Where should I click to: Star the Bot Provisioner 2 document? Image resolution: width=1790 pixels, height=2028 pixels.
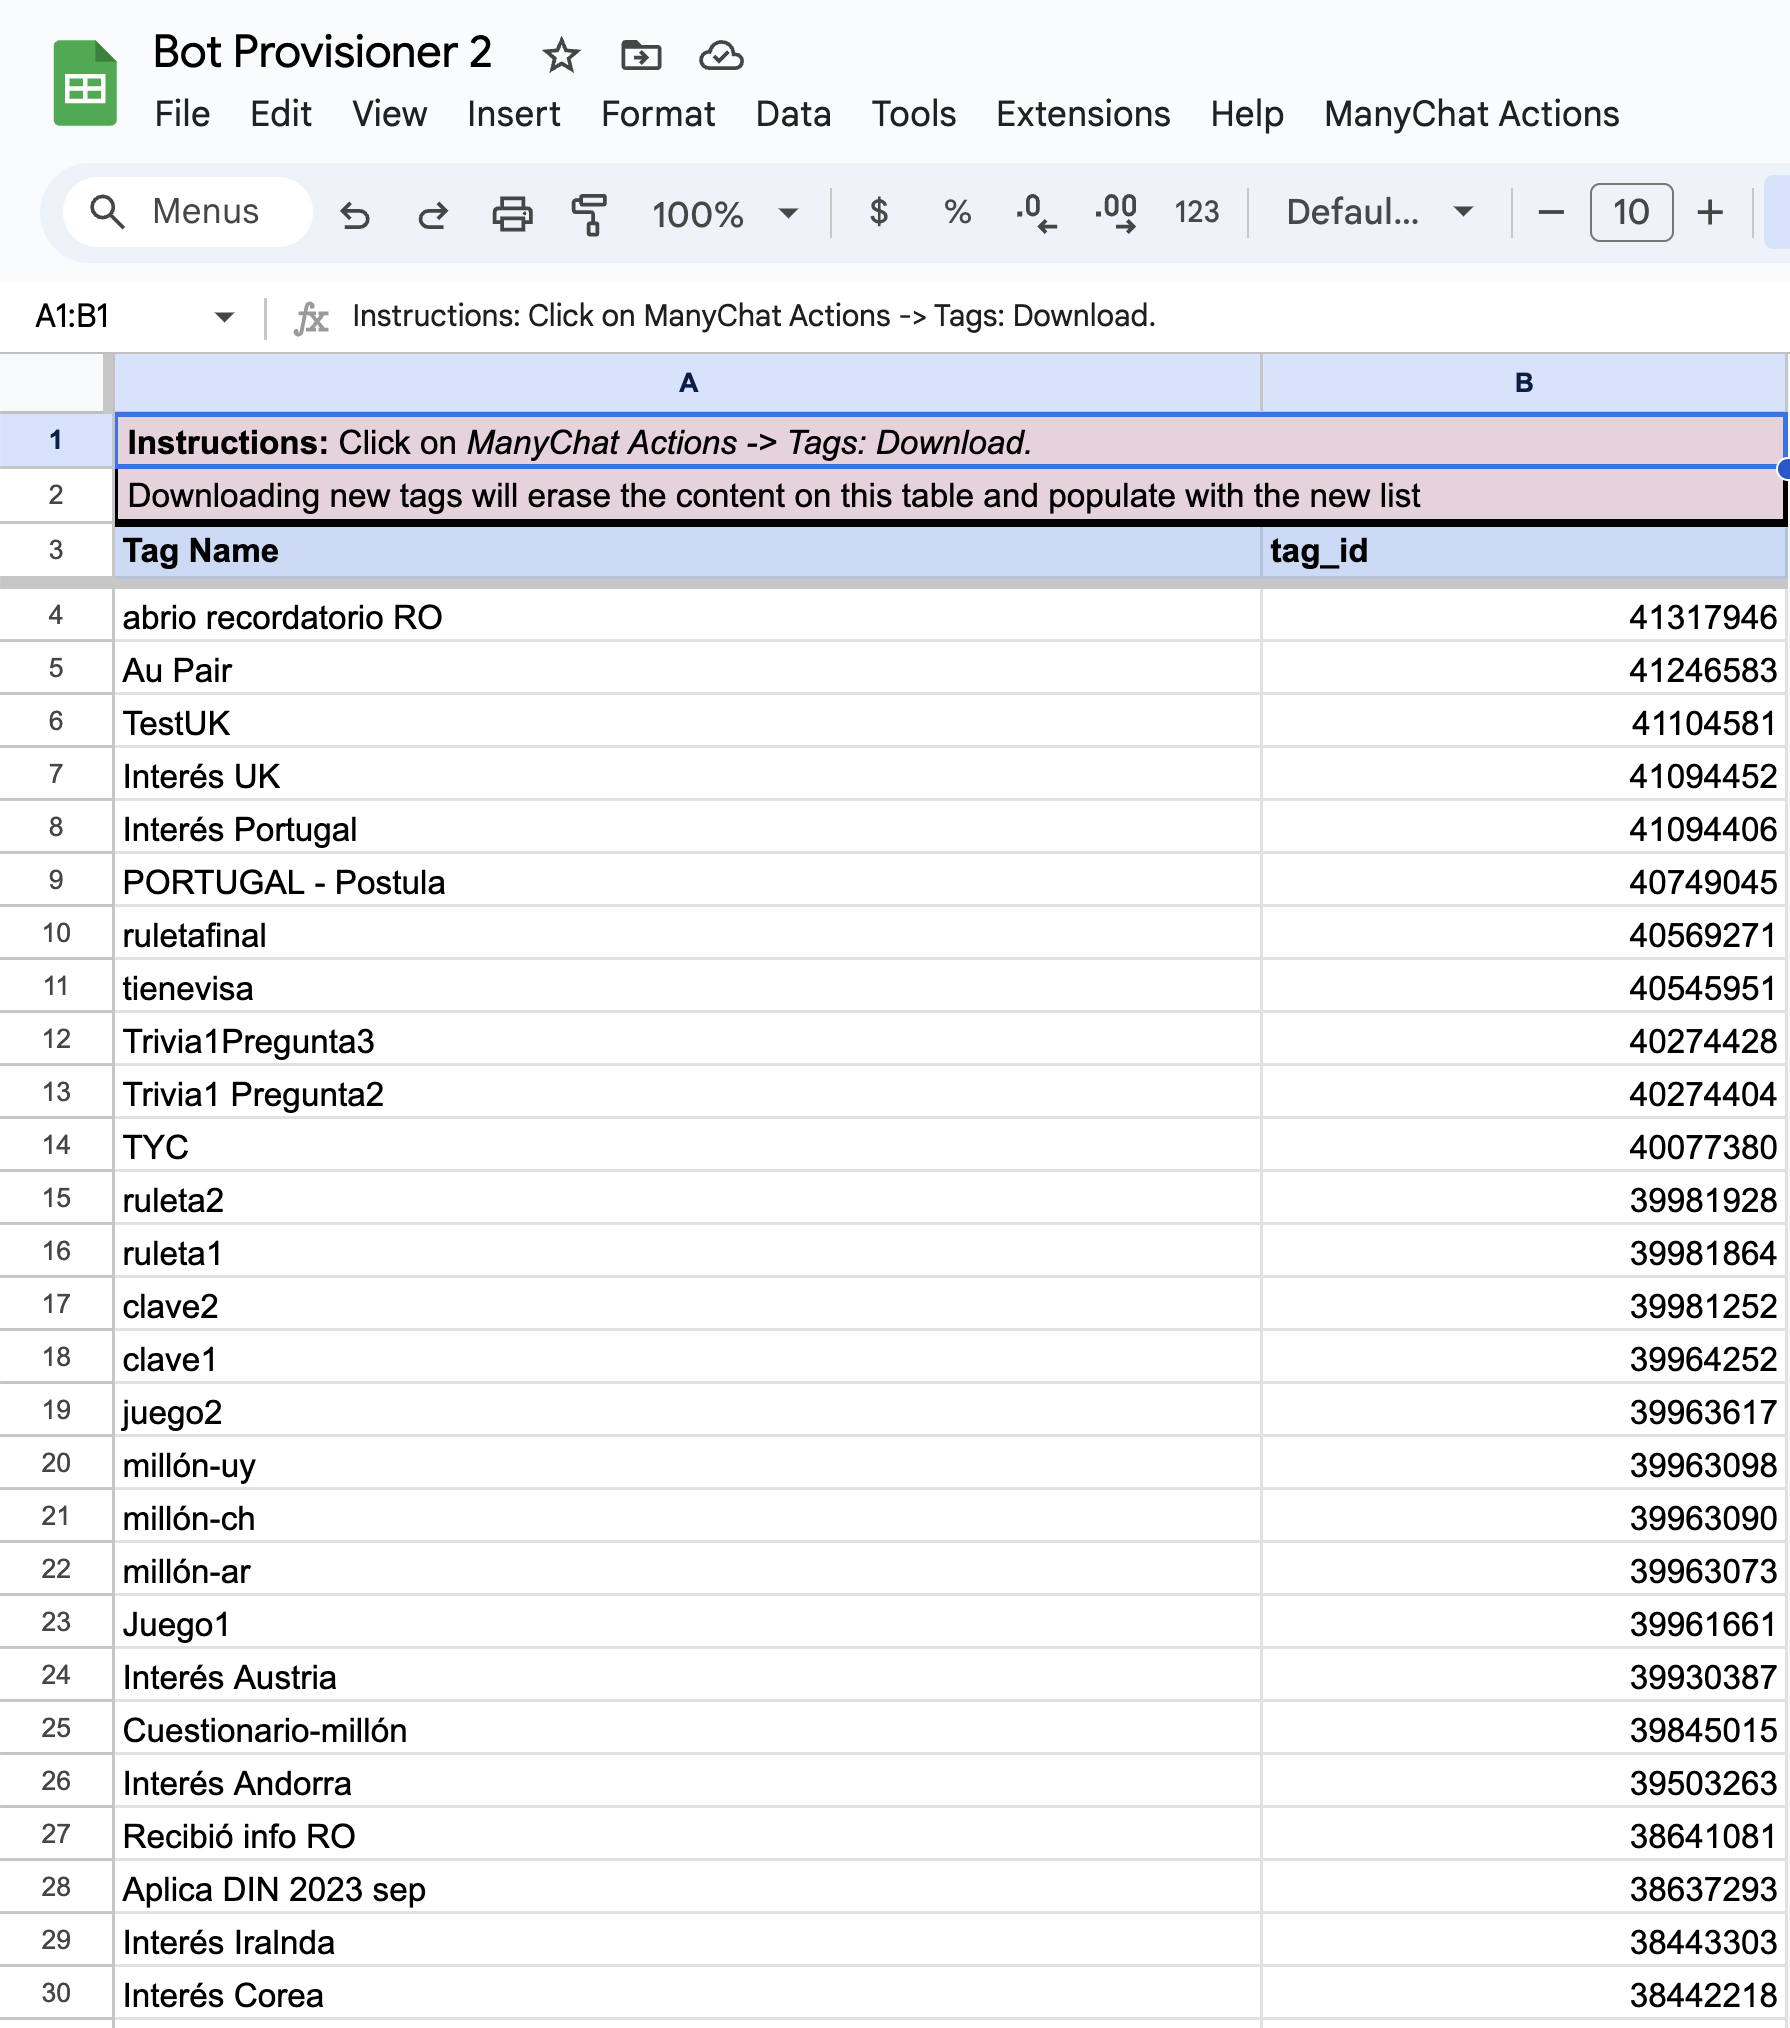(x=561, y=56)
